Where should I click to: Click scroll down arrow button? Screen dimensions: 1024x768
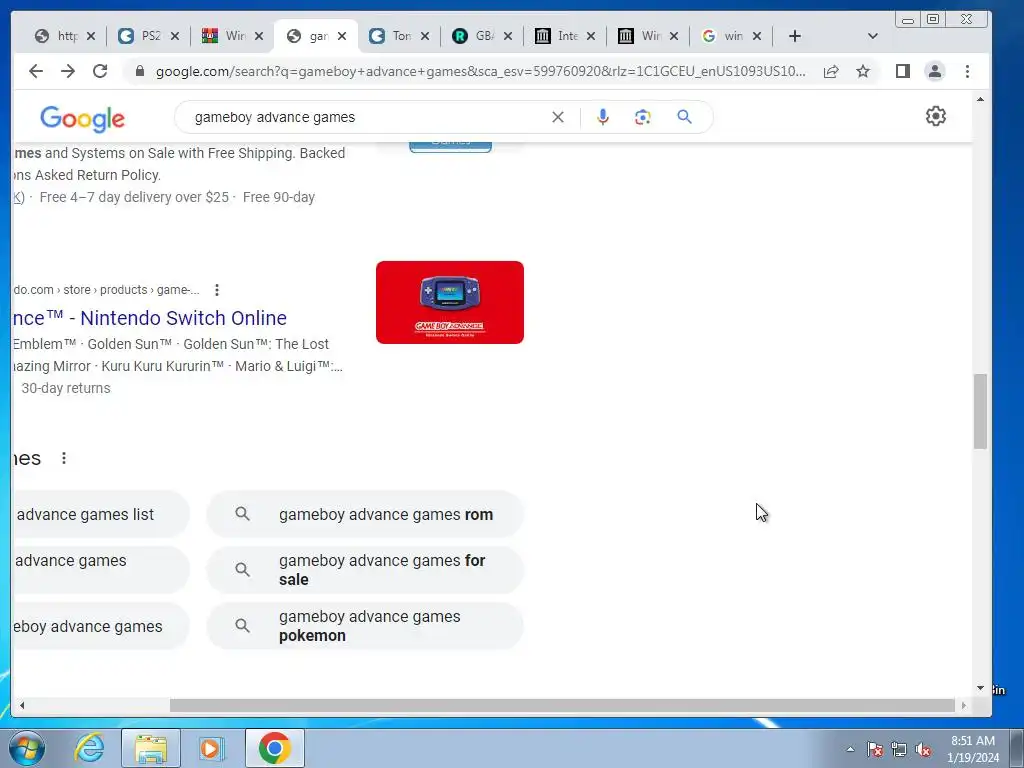[980, 688]
